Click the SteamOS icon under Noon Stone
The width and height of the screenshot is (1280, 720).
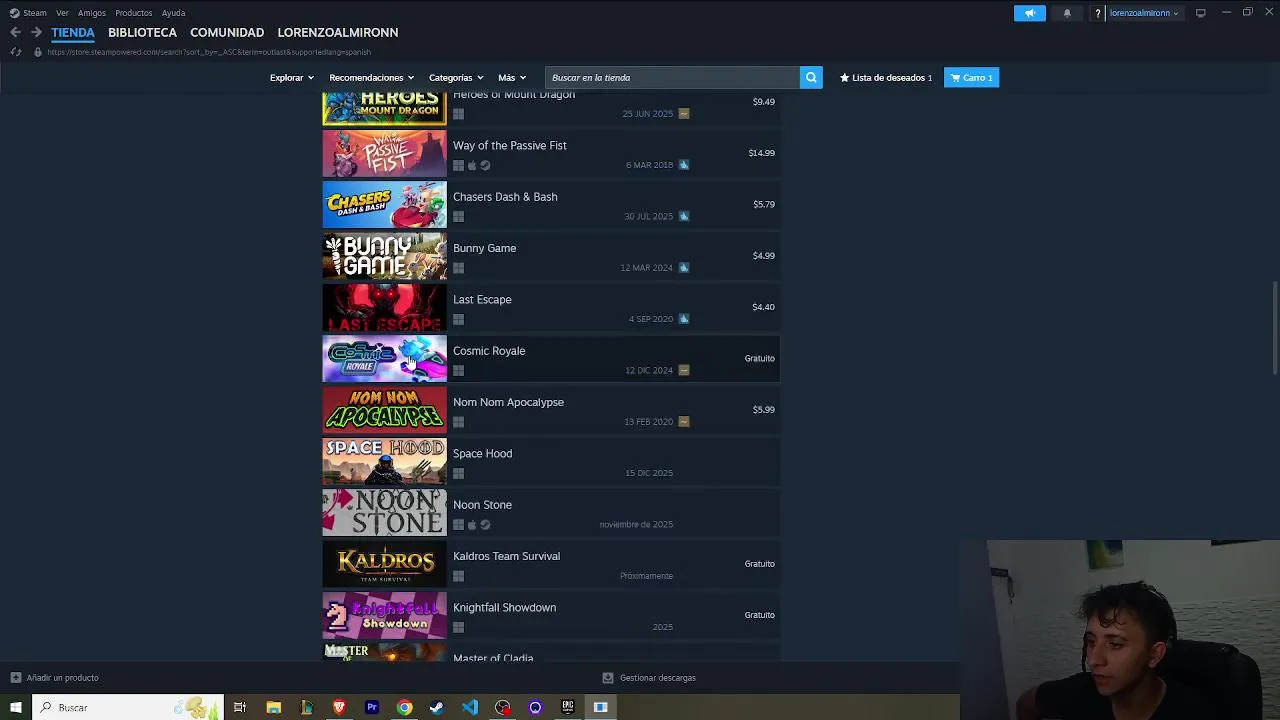(485, 525)
